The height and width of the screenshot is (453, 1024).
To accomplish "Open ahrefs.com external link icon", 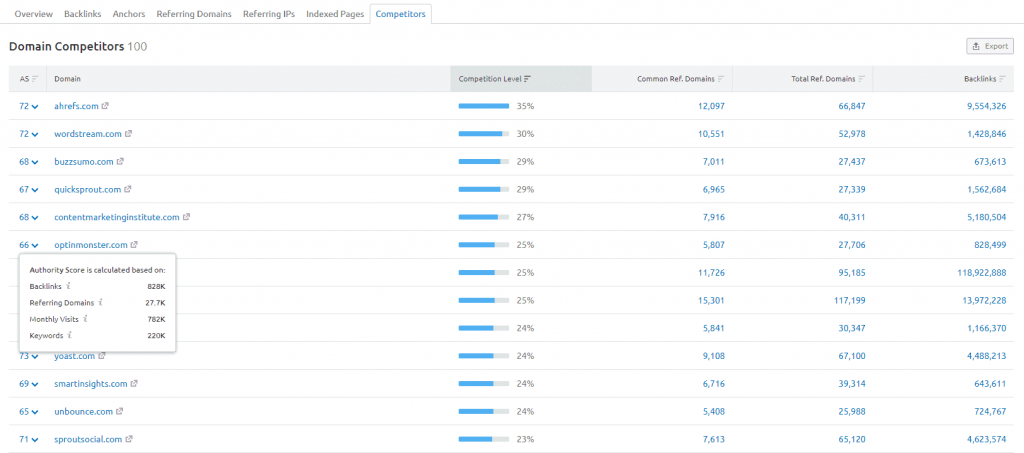I will pyautogui.click(x=105, y=106).
